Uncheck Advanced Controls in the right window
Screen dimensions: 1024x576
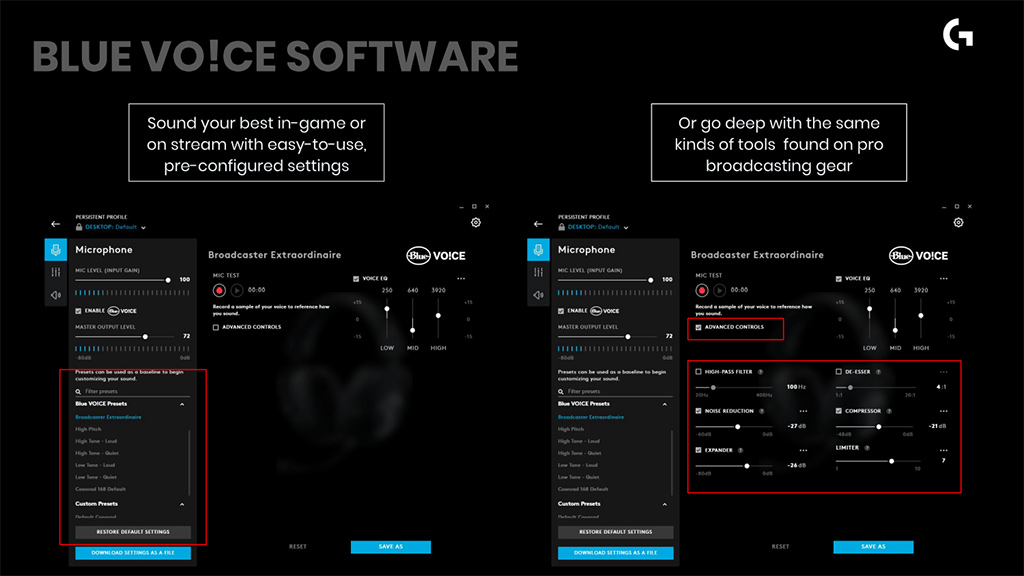click(698, 327)
